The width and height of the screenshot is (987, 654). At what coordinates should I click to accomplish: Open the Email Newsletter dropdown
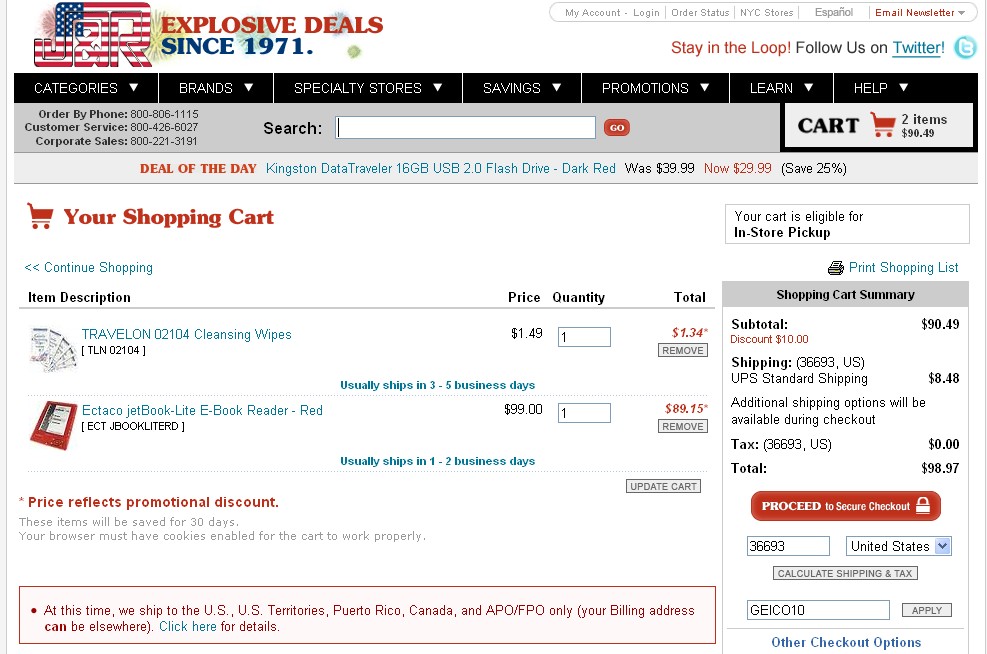920,13
